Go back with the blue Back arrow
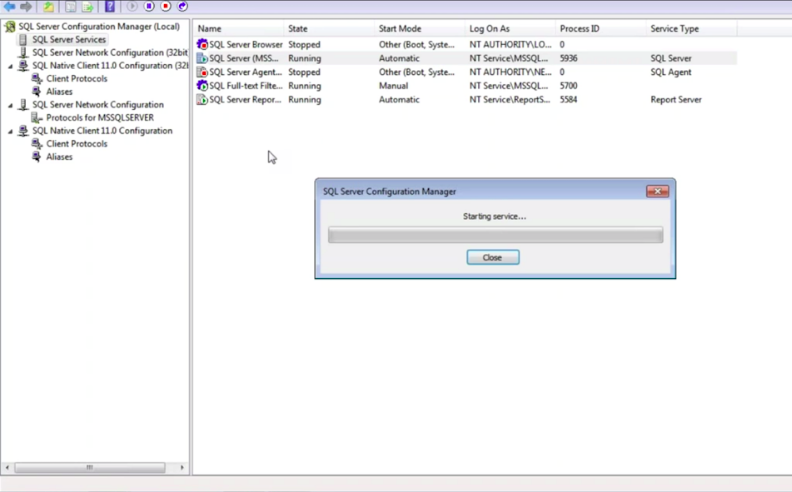Viewport: 792px width, 492px height. point(9,7)
